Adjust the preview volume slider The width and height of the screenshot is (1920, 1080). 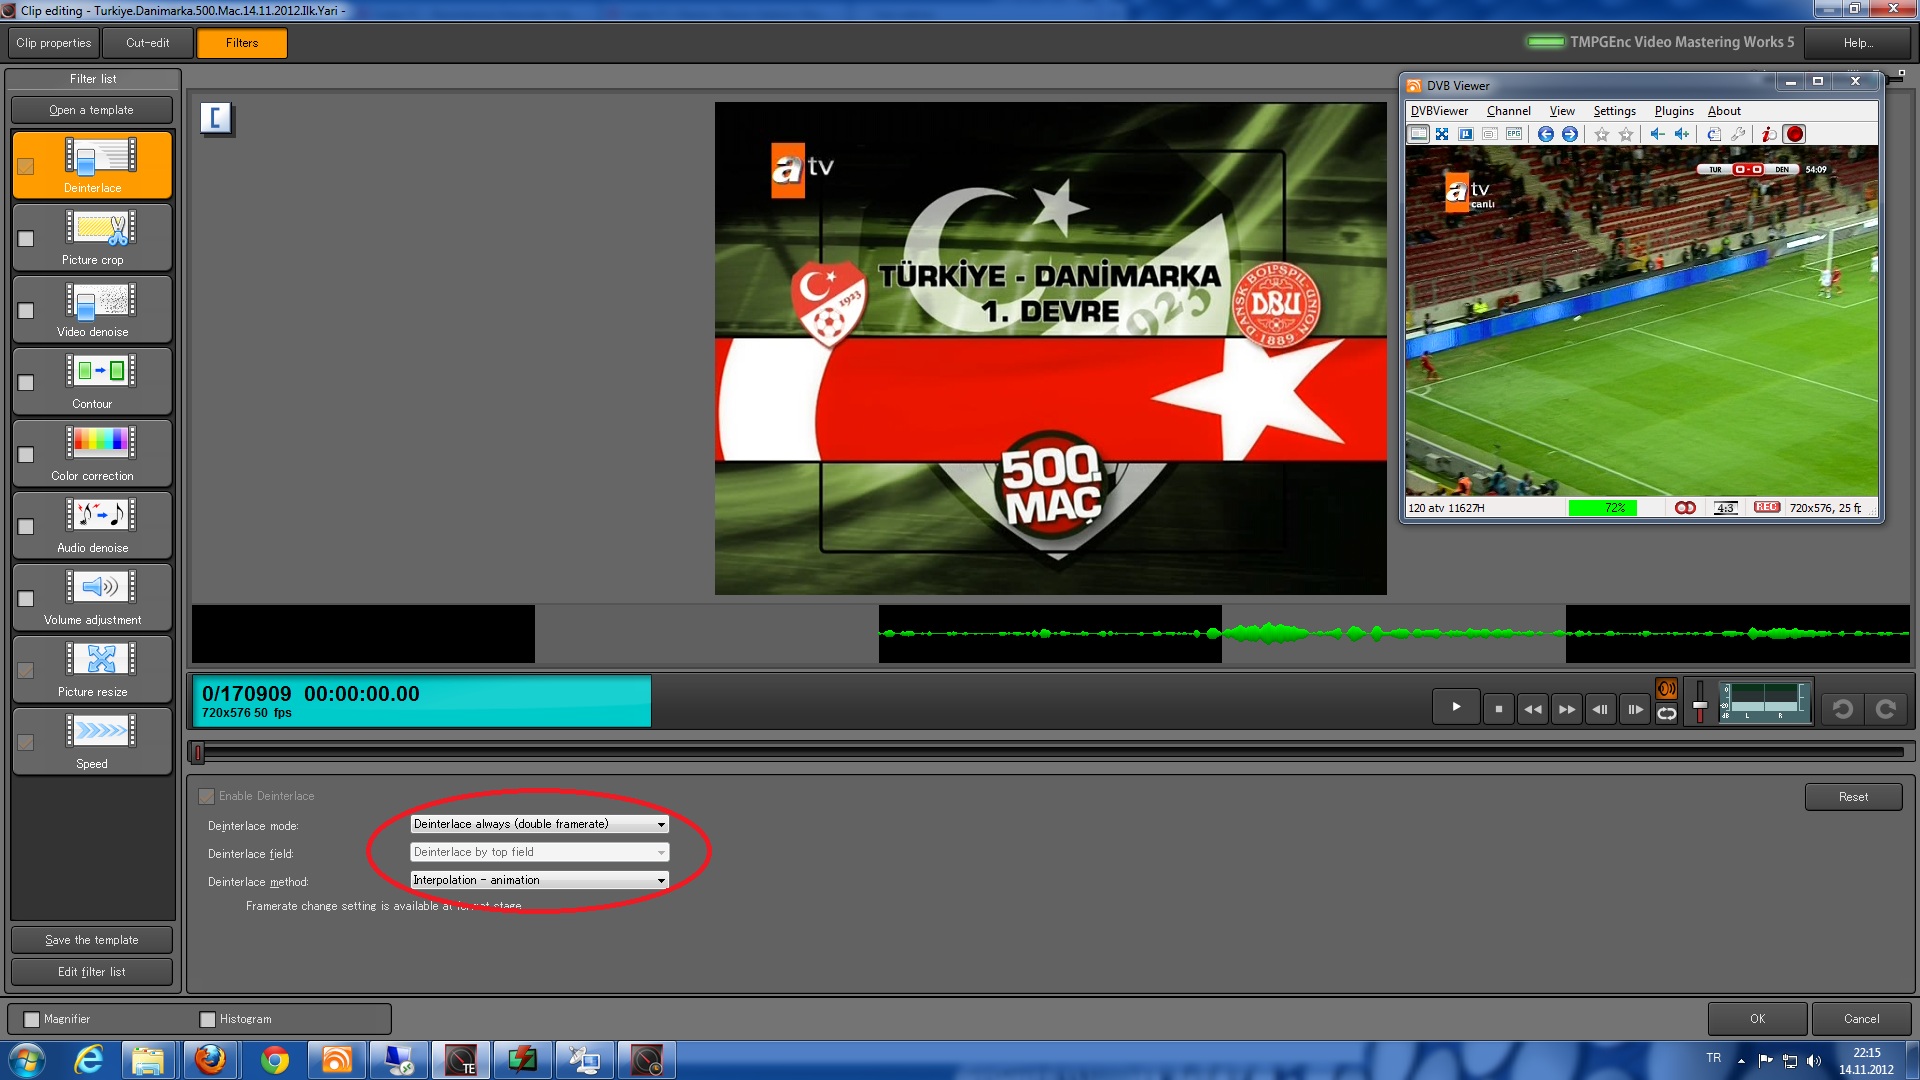[1700, 706]
